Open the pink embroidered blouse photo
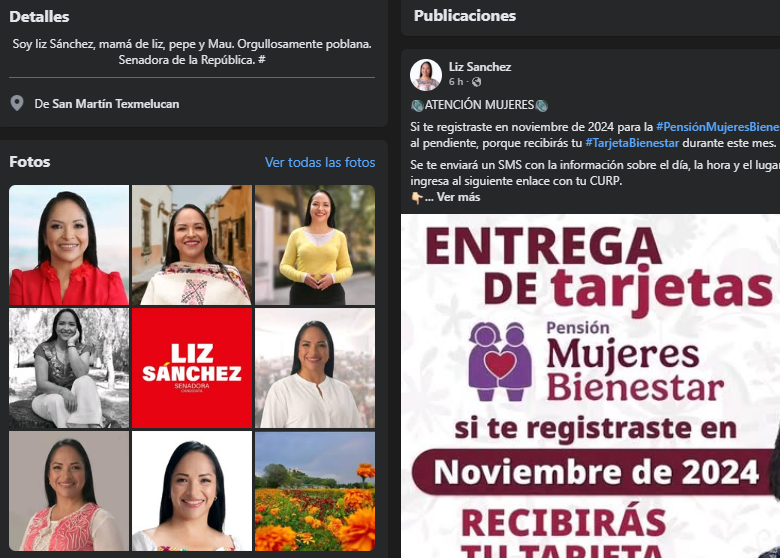Screen dimensions: 780x558 [x=69, y=491]
